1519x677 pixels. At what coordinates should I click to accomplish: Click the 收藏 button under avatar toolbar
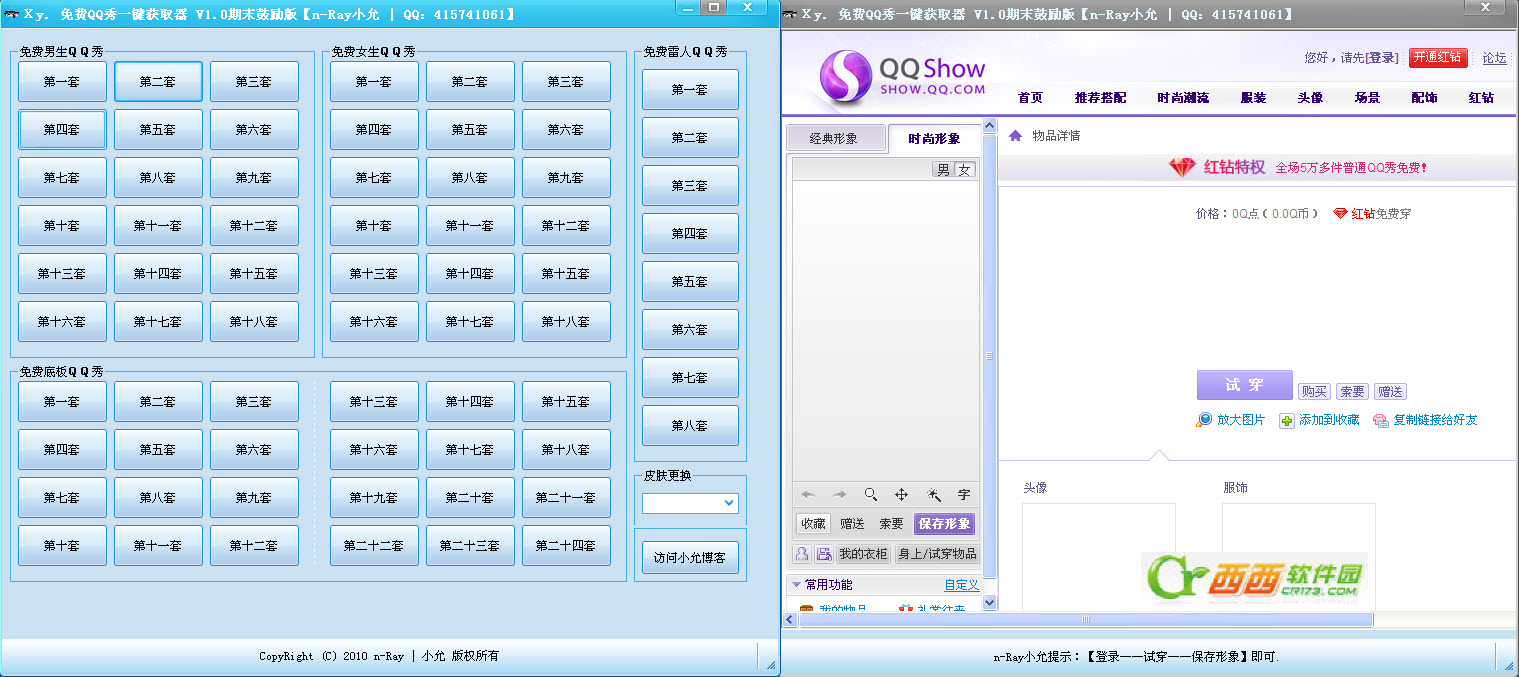coord(813,523)
